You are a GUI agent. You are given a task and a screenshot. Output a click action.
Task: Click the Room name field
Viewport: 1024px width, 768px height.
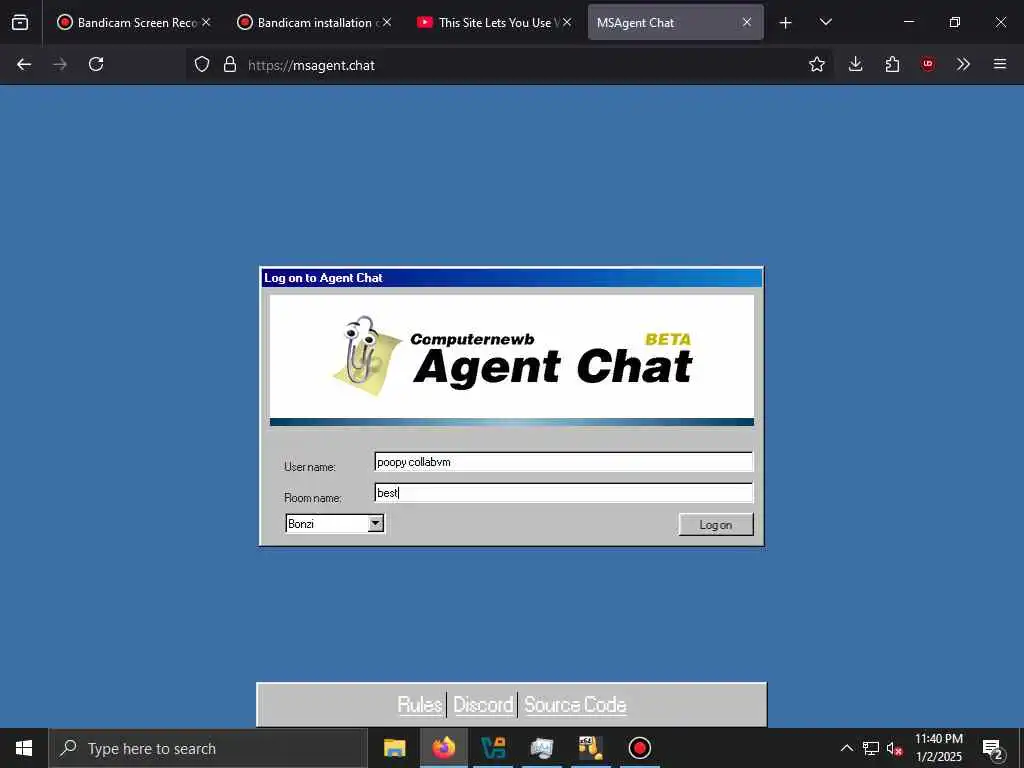564,492
